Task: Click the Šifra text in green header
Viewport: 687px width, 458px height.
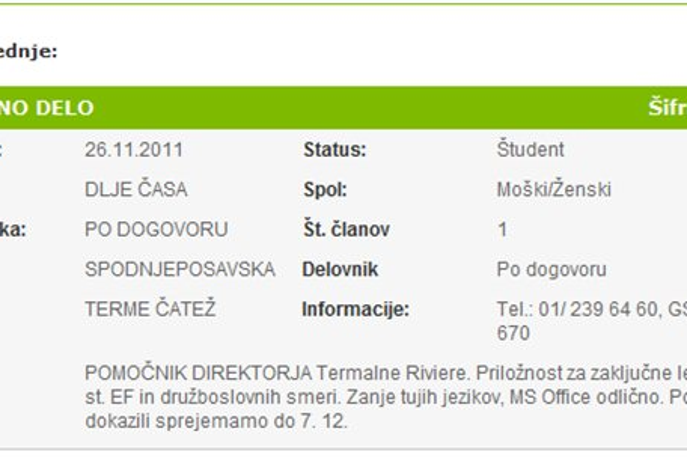Action: coord(667,108)
